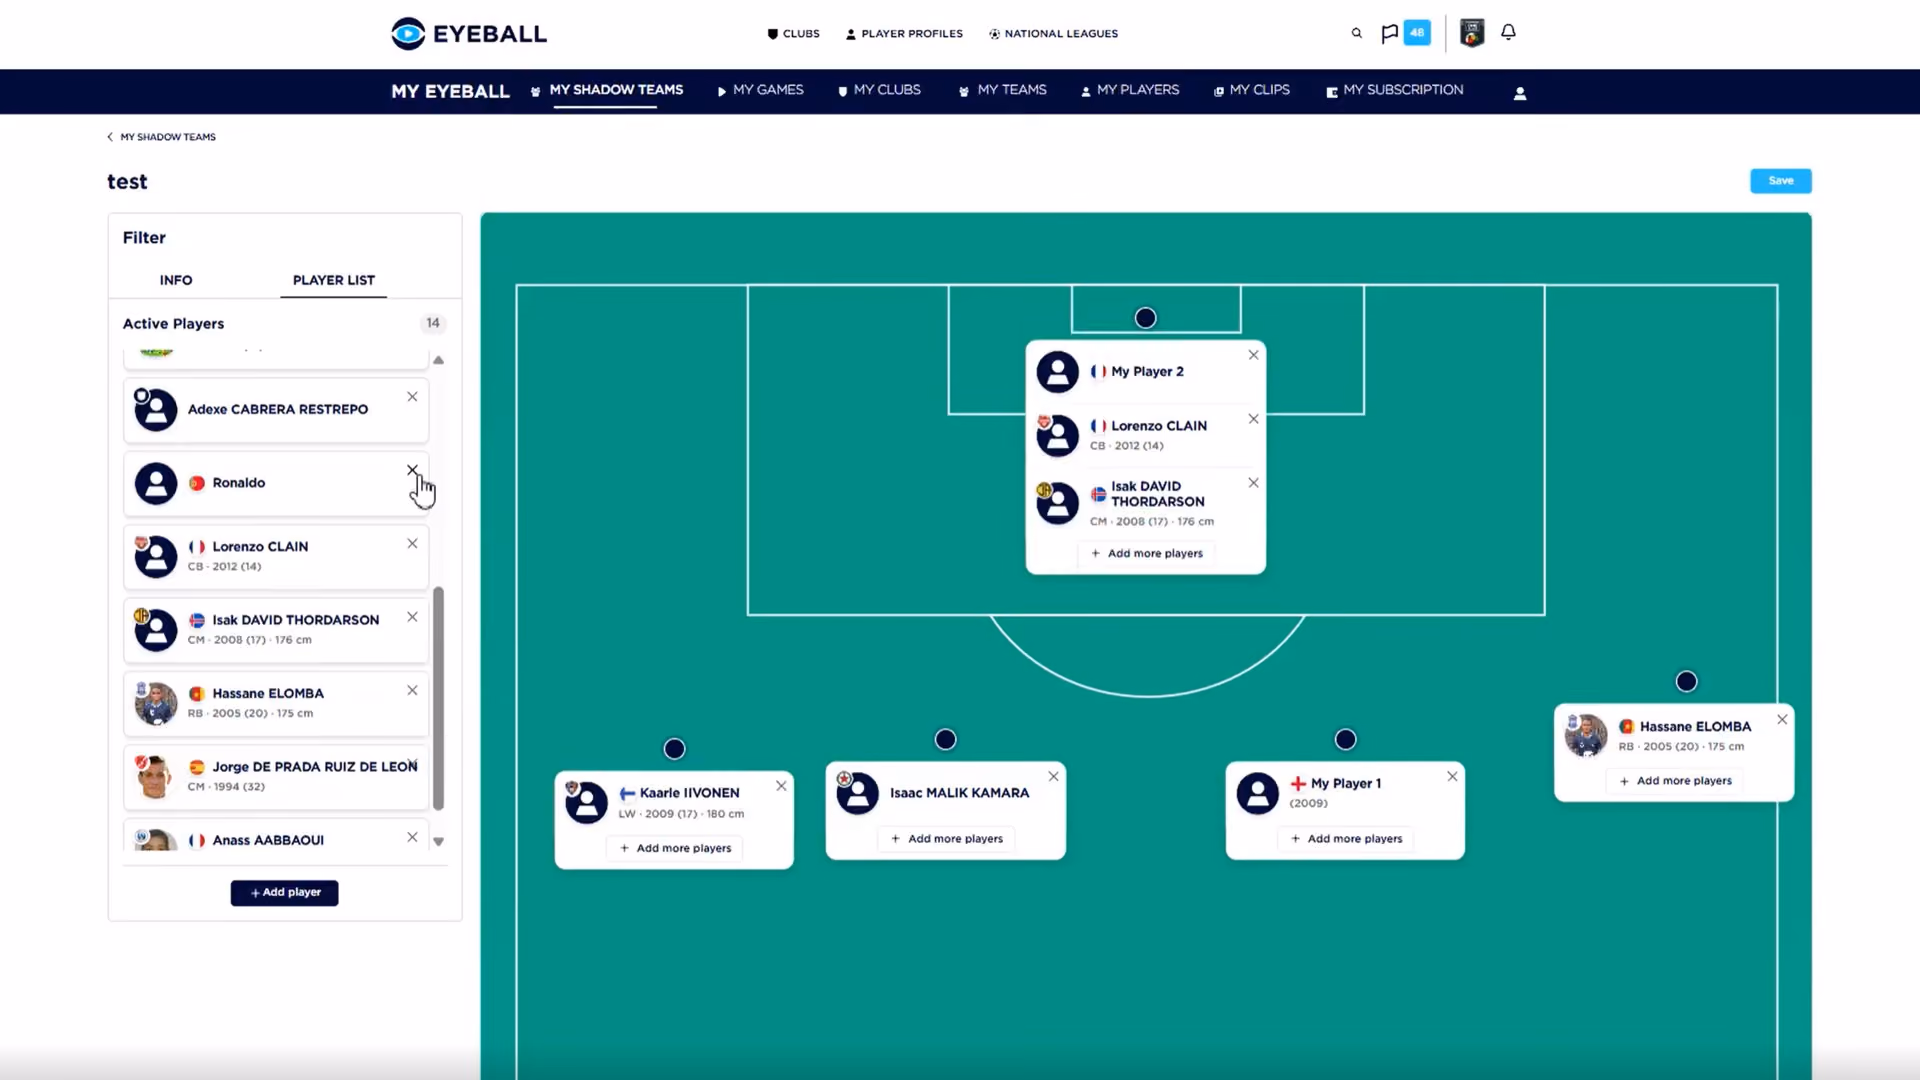Click the player list scroll up arrow
Screen dimensions: 1920x1080
point(438,360)
